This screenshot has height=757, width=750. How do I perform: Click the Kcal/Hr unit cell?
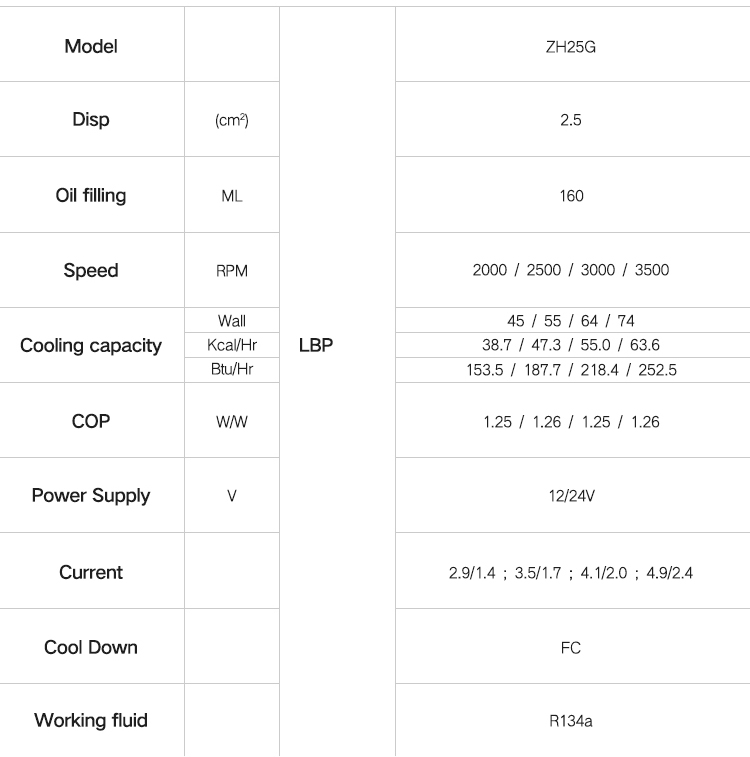232,345
